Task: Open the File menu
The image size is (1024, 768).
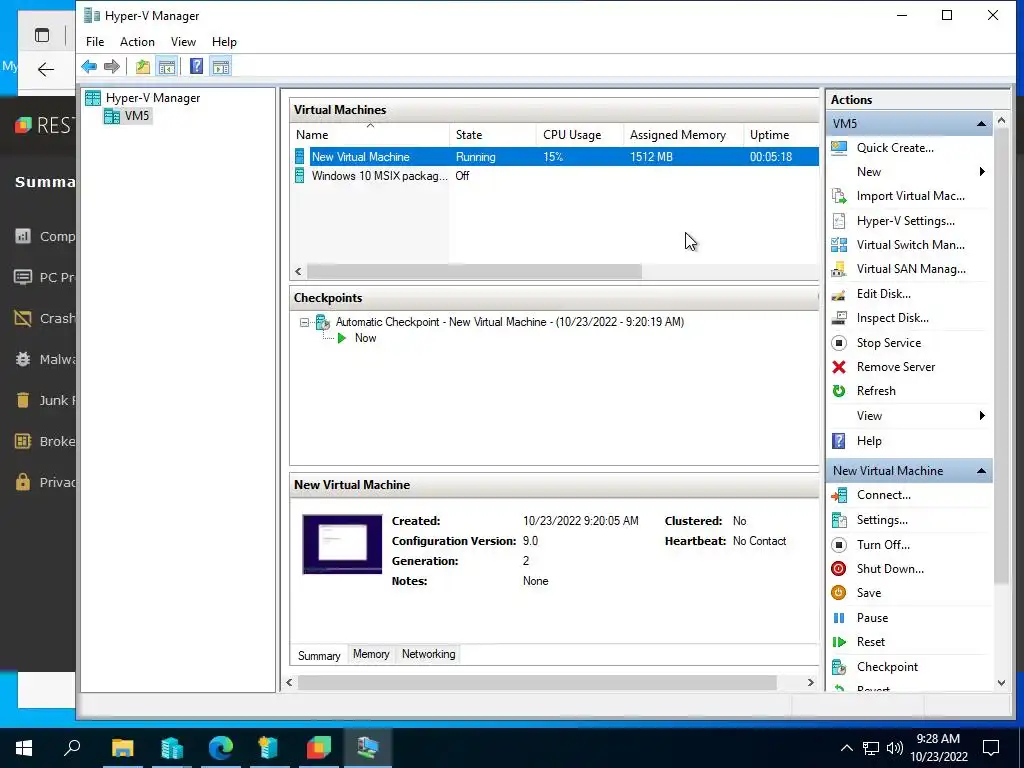Action: [95, 42]
